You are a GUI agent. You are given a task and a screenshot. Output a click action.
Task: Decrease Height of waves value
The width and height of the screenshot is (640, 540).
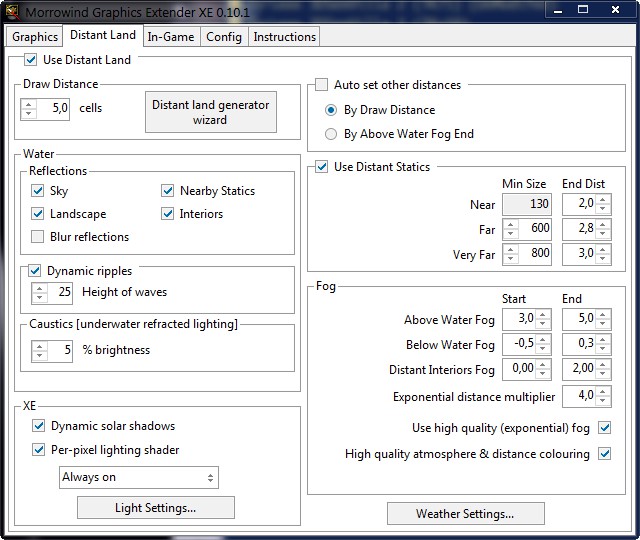40,298
